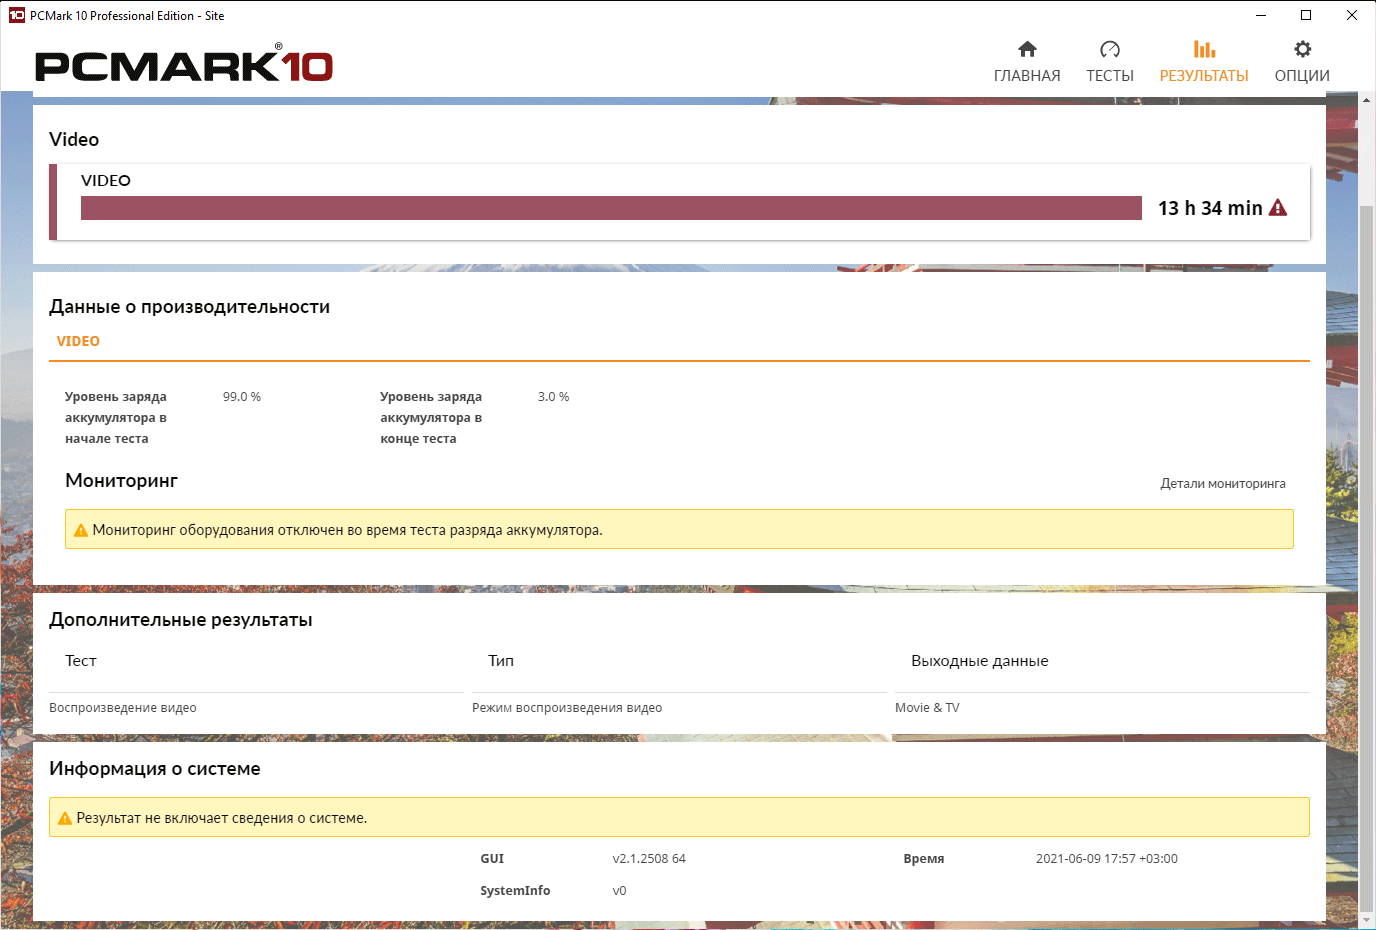Click the date 2021-06-09 17:57 +03:00
Image resolution: width=1376 pixels, height=930 pixels.
pyautogui.click(x=1107, y=859)
